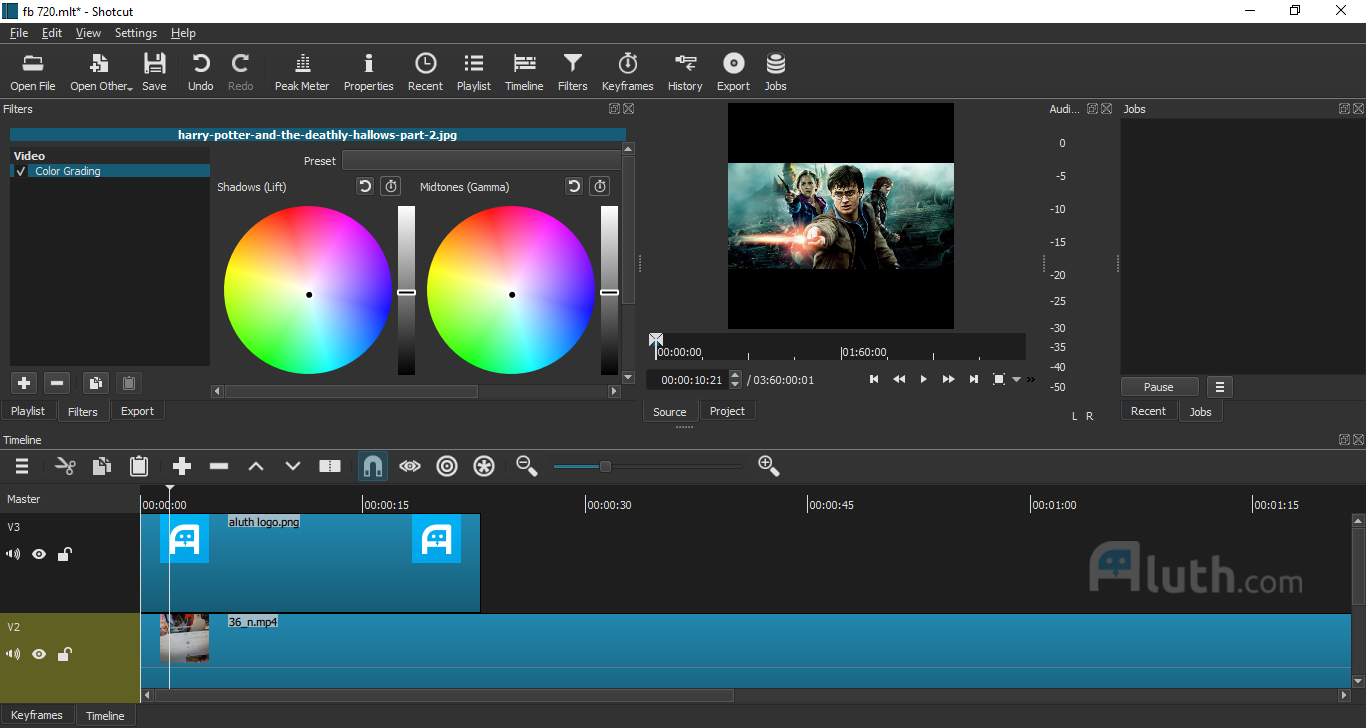Screen dimensions: 1366x728
Task: Show the Properties panel from the toolbar
Action: [369, 72]
